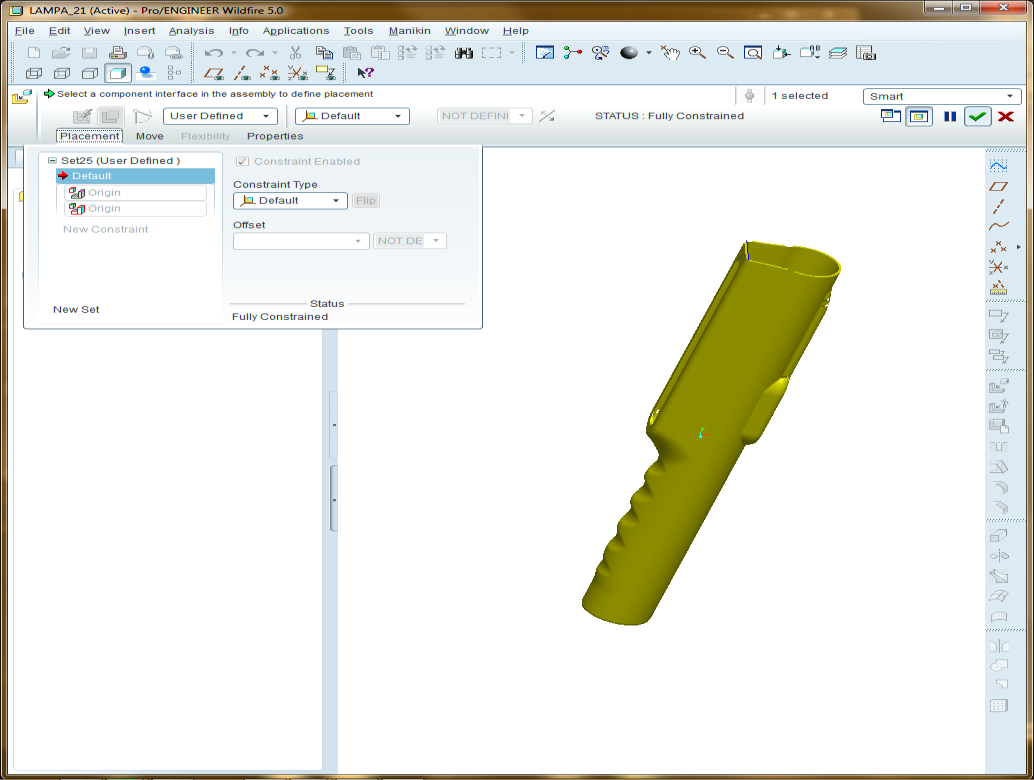Click the Open file icon

pyautogui.click(x=61, y=53)
